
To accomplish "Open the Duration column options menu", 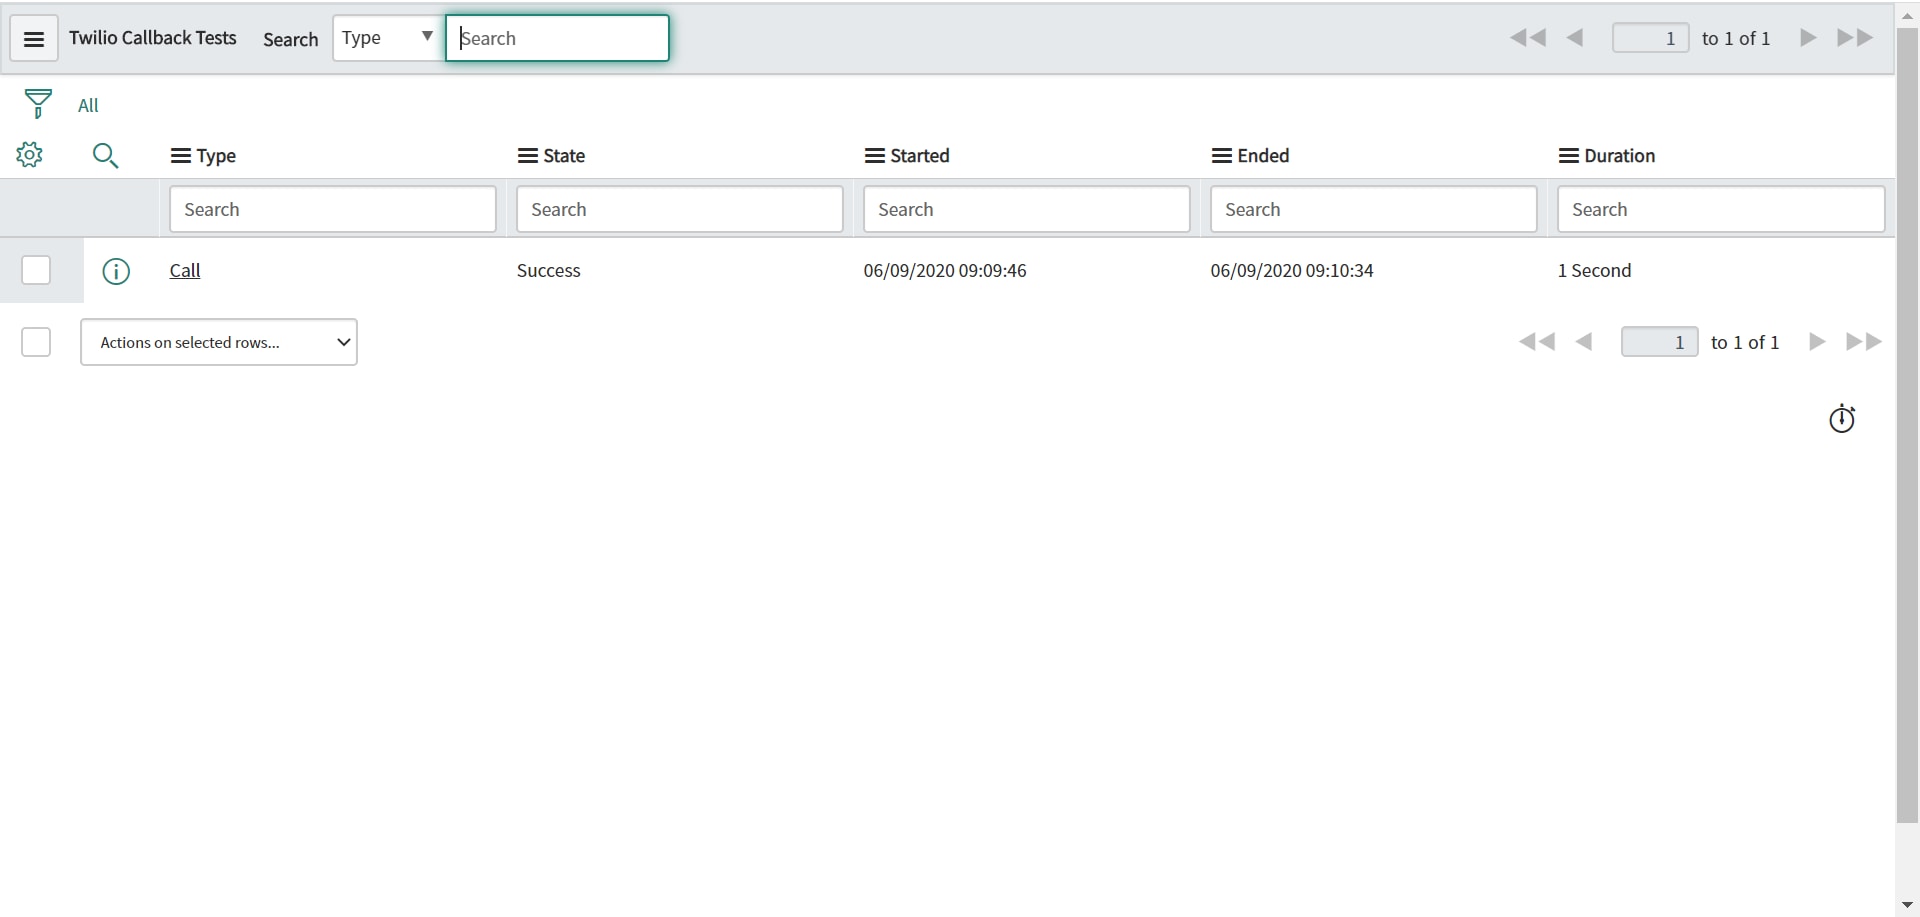I will tap(1568, 156).
